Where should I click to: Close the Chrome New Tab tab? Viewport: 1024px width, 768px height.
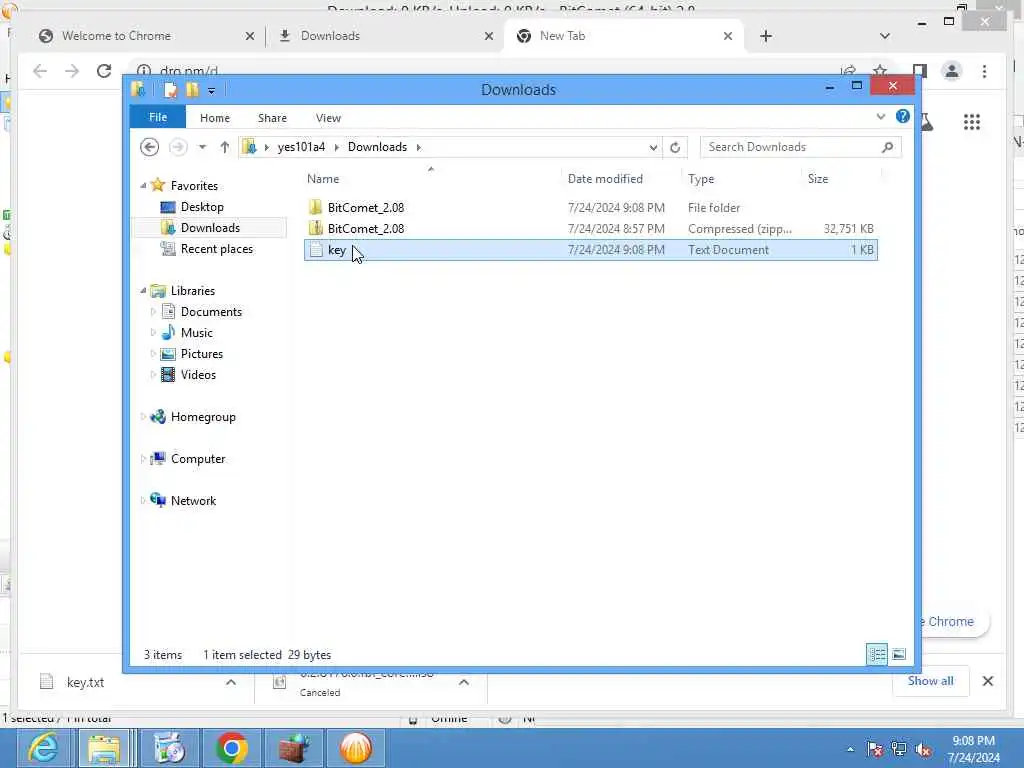(x=728, y=36)
